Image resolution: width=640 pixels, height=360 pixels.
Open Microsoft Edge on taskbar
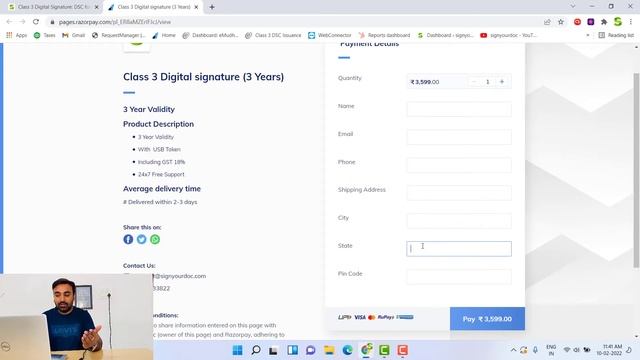pyautogui.click(x=347, y=350)
